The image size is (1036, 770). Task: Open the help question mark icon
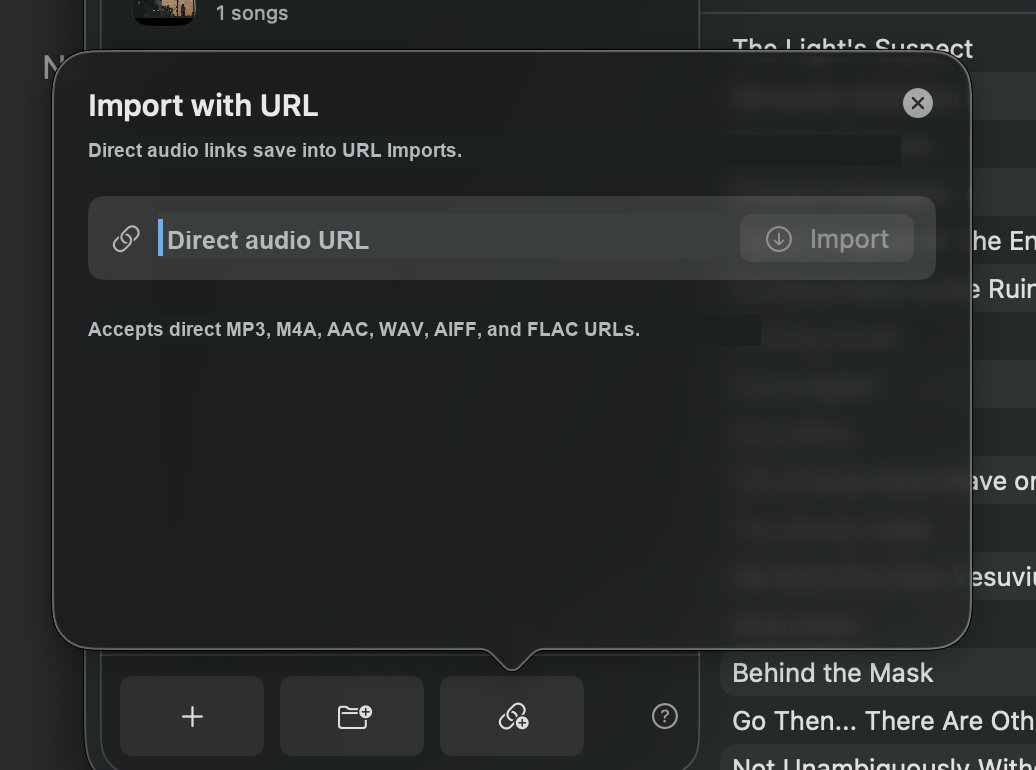pyautogui.click(x=665, y=716)
